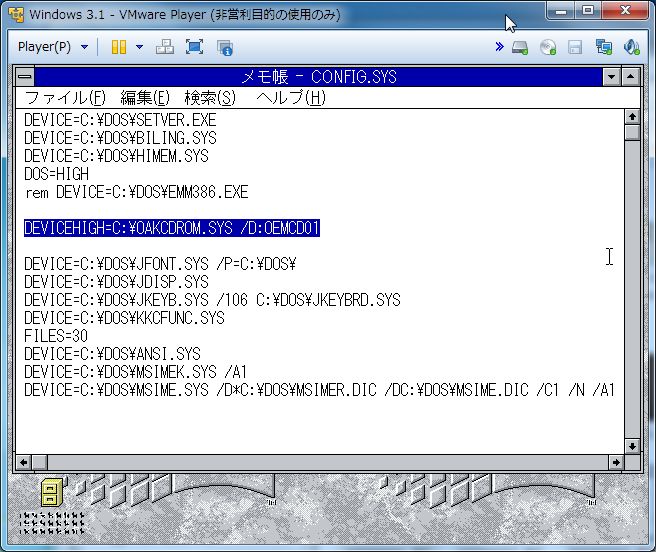Image resolution: width=656 pixels, height=552 pixels.
Task: Open the 編集(E) menu
Action: pos(145,98)
